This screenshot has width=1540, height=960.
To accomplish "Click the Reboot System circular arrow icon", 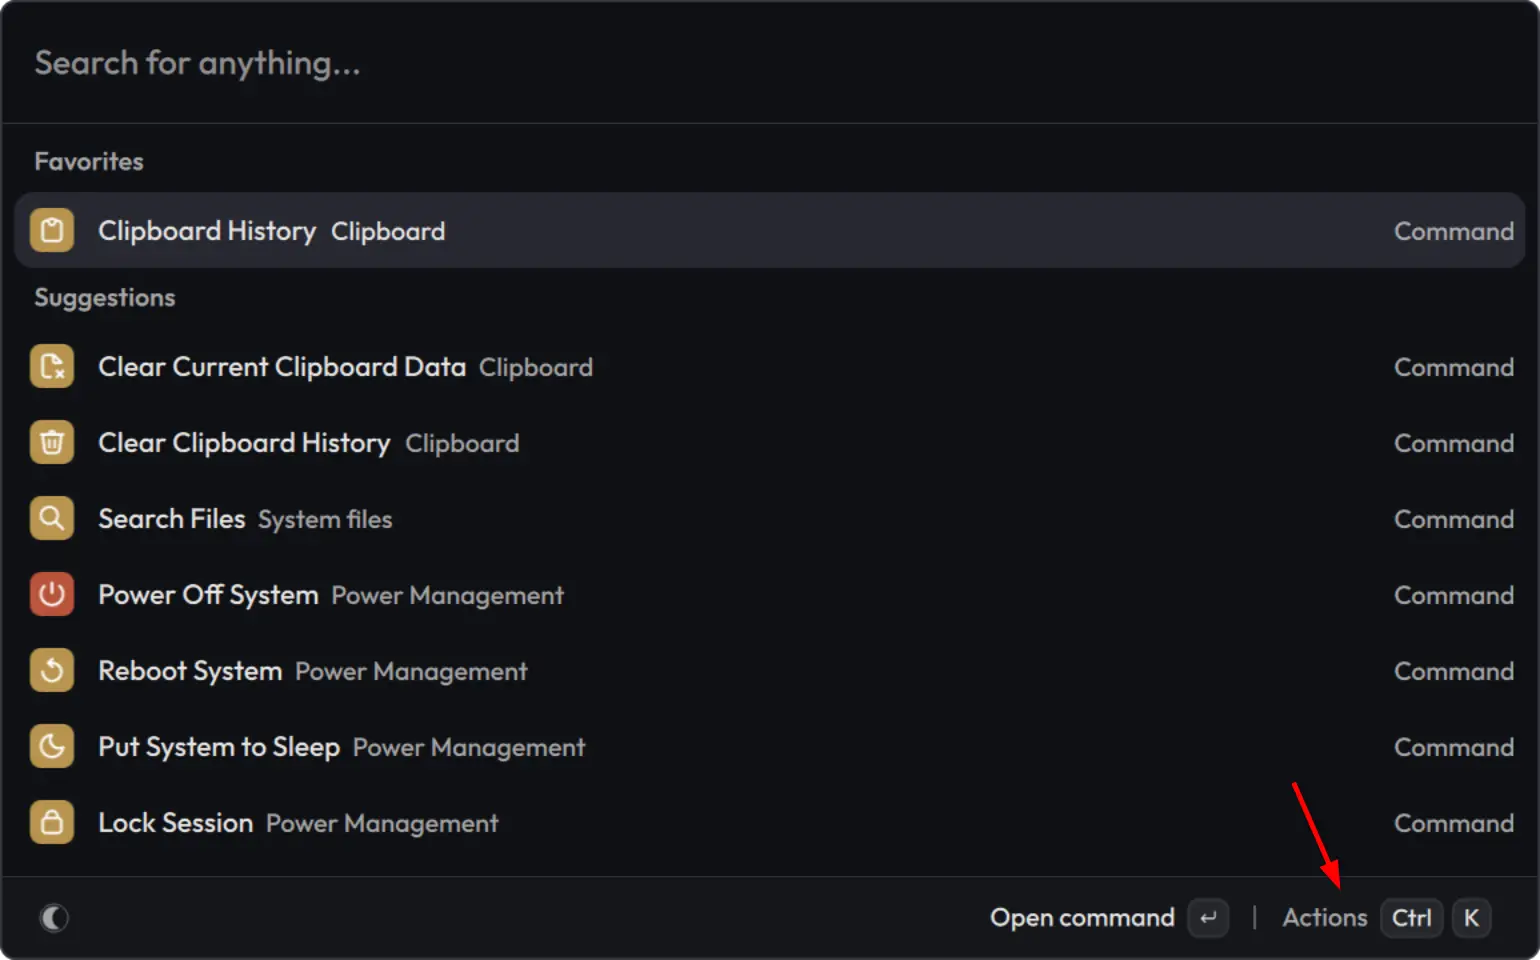I will coord(52,671).
